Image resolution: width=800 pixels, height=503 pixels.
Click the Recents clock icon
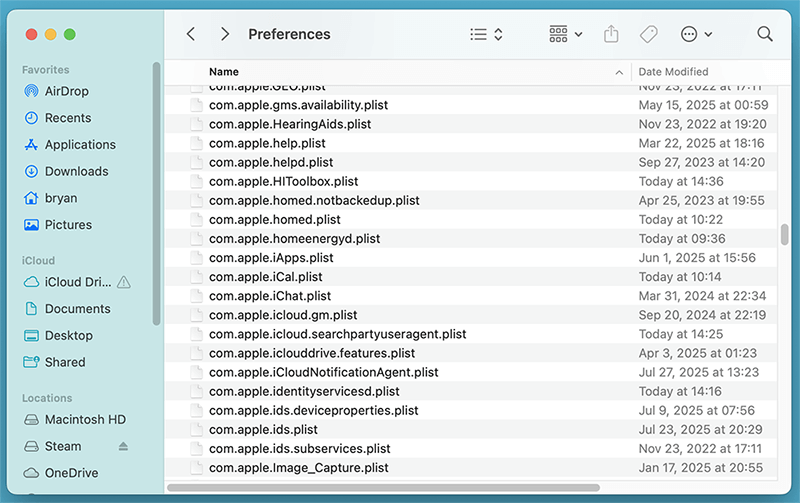(31, 118)
